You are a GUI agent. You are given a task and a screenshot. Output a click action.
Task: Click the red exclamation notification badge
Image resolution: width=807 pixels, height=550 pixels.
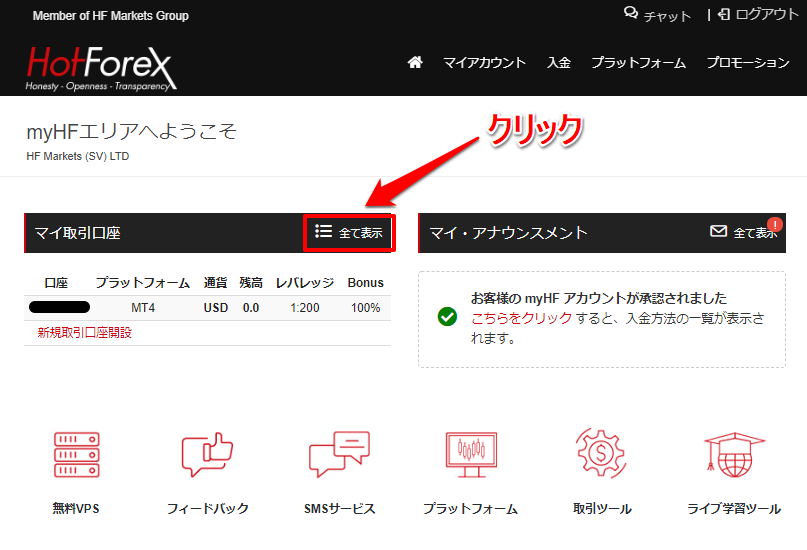point(775,225)
